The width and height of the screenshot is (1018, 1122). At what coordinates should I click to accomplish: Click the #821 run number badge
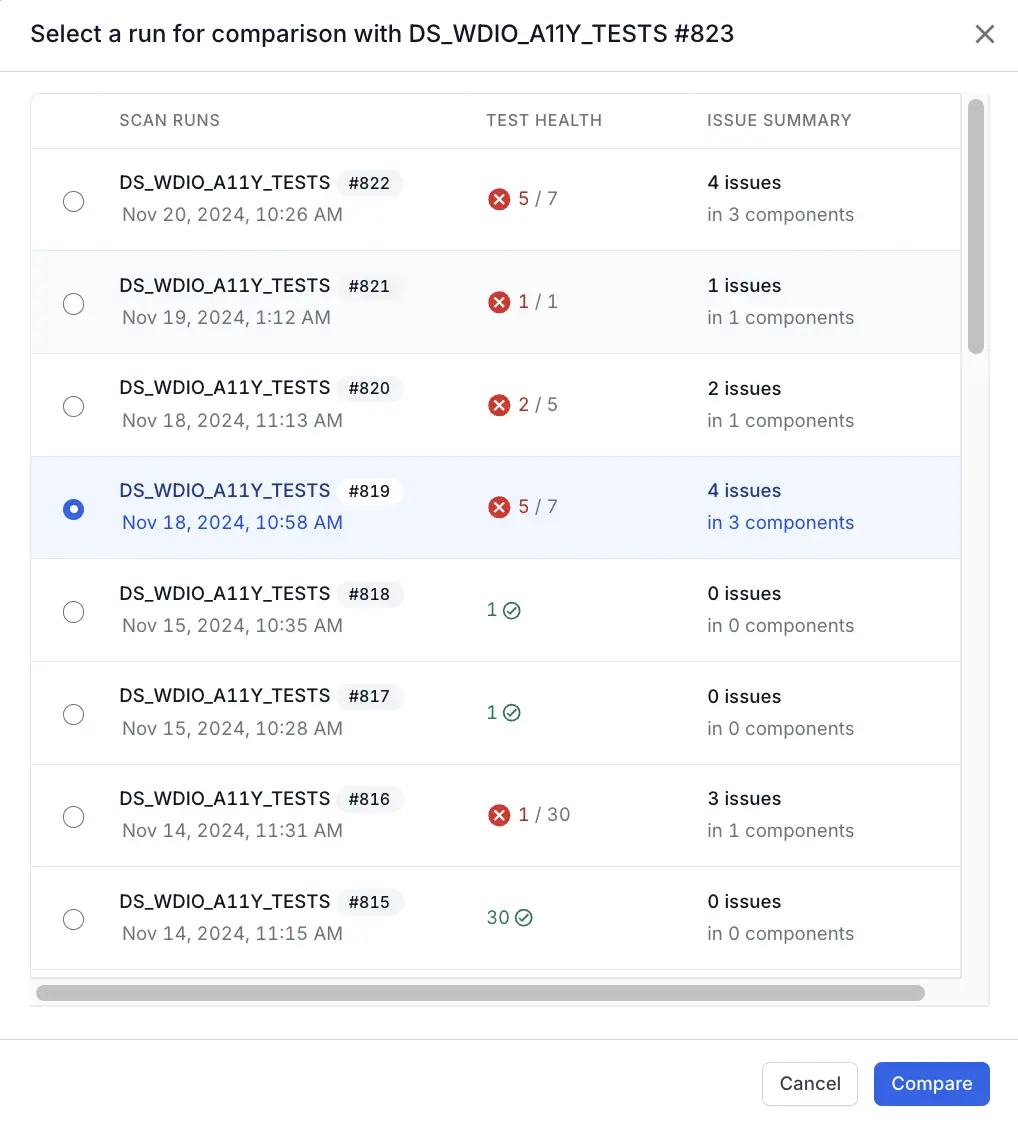point(369,286)
